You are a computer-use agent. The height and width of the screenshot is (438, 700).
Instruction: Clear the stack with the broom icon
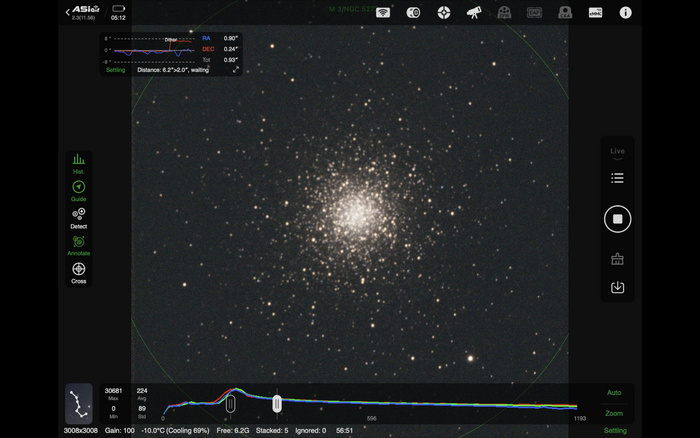pos(617,259)
